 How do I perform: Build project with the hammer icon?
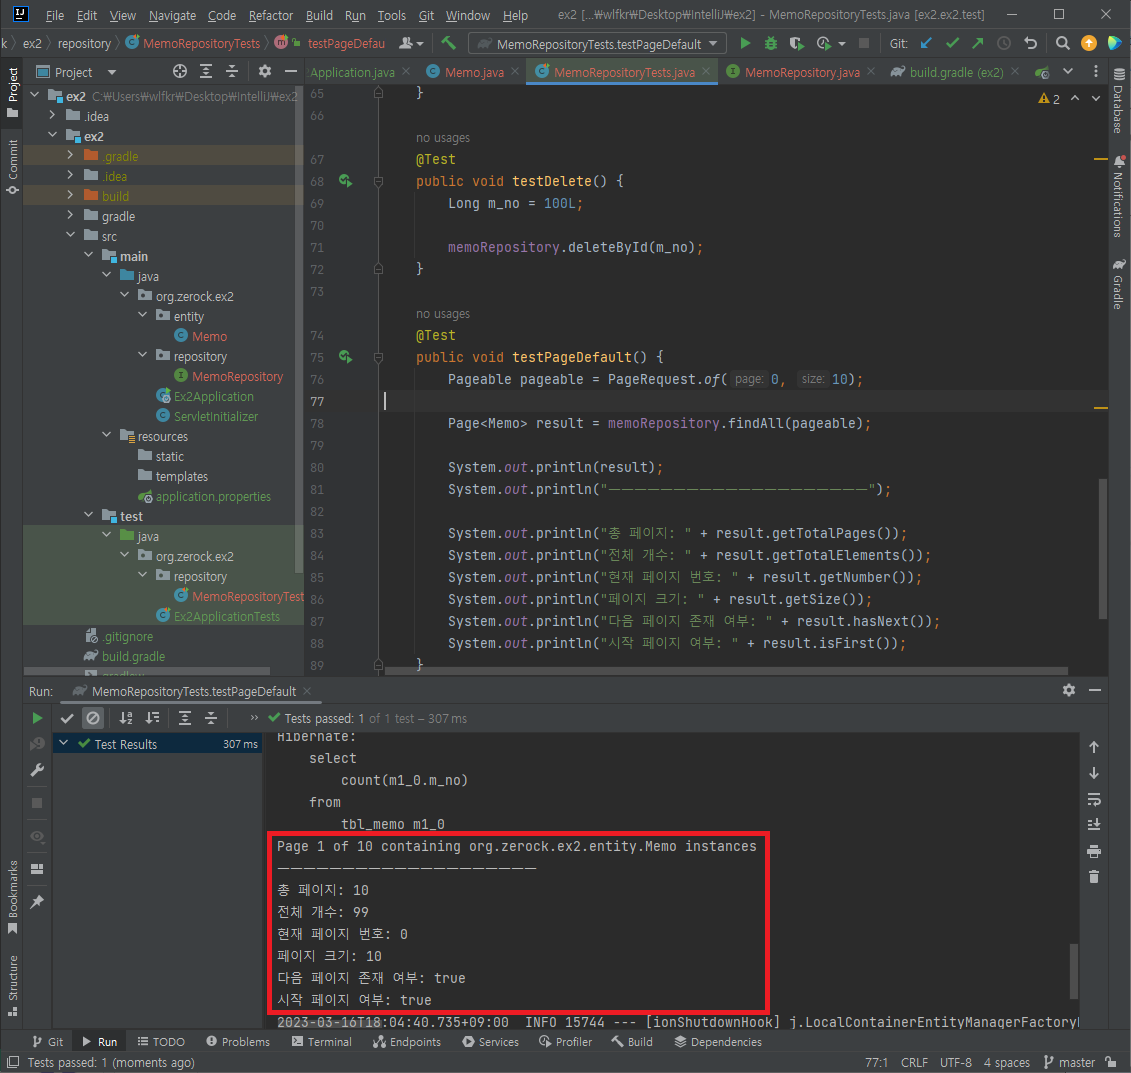tap(449, 43)
